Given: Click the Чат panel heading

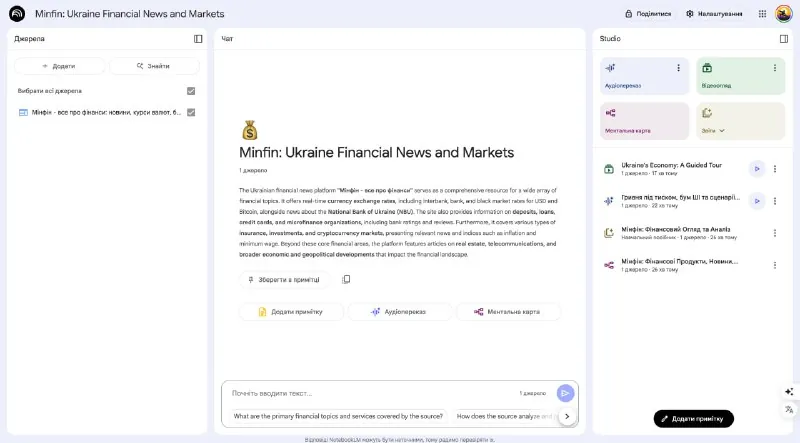Looking at the screenshot, I should click(x=228, y=39).
